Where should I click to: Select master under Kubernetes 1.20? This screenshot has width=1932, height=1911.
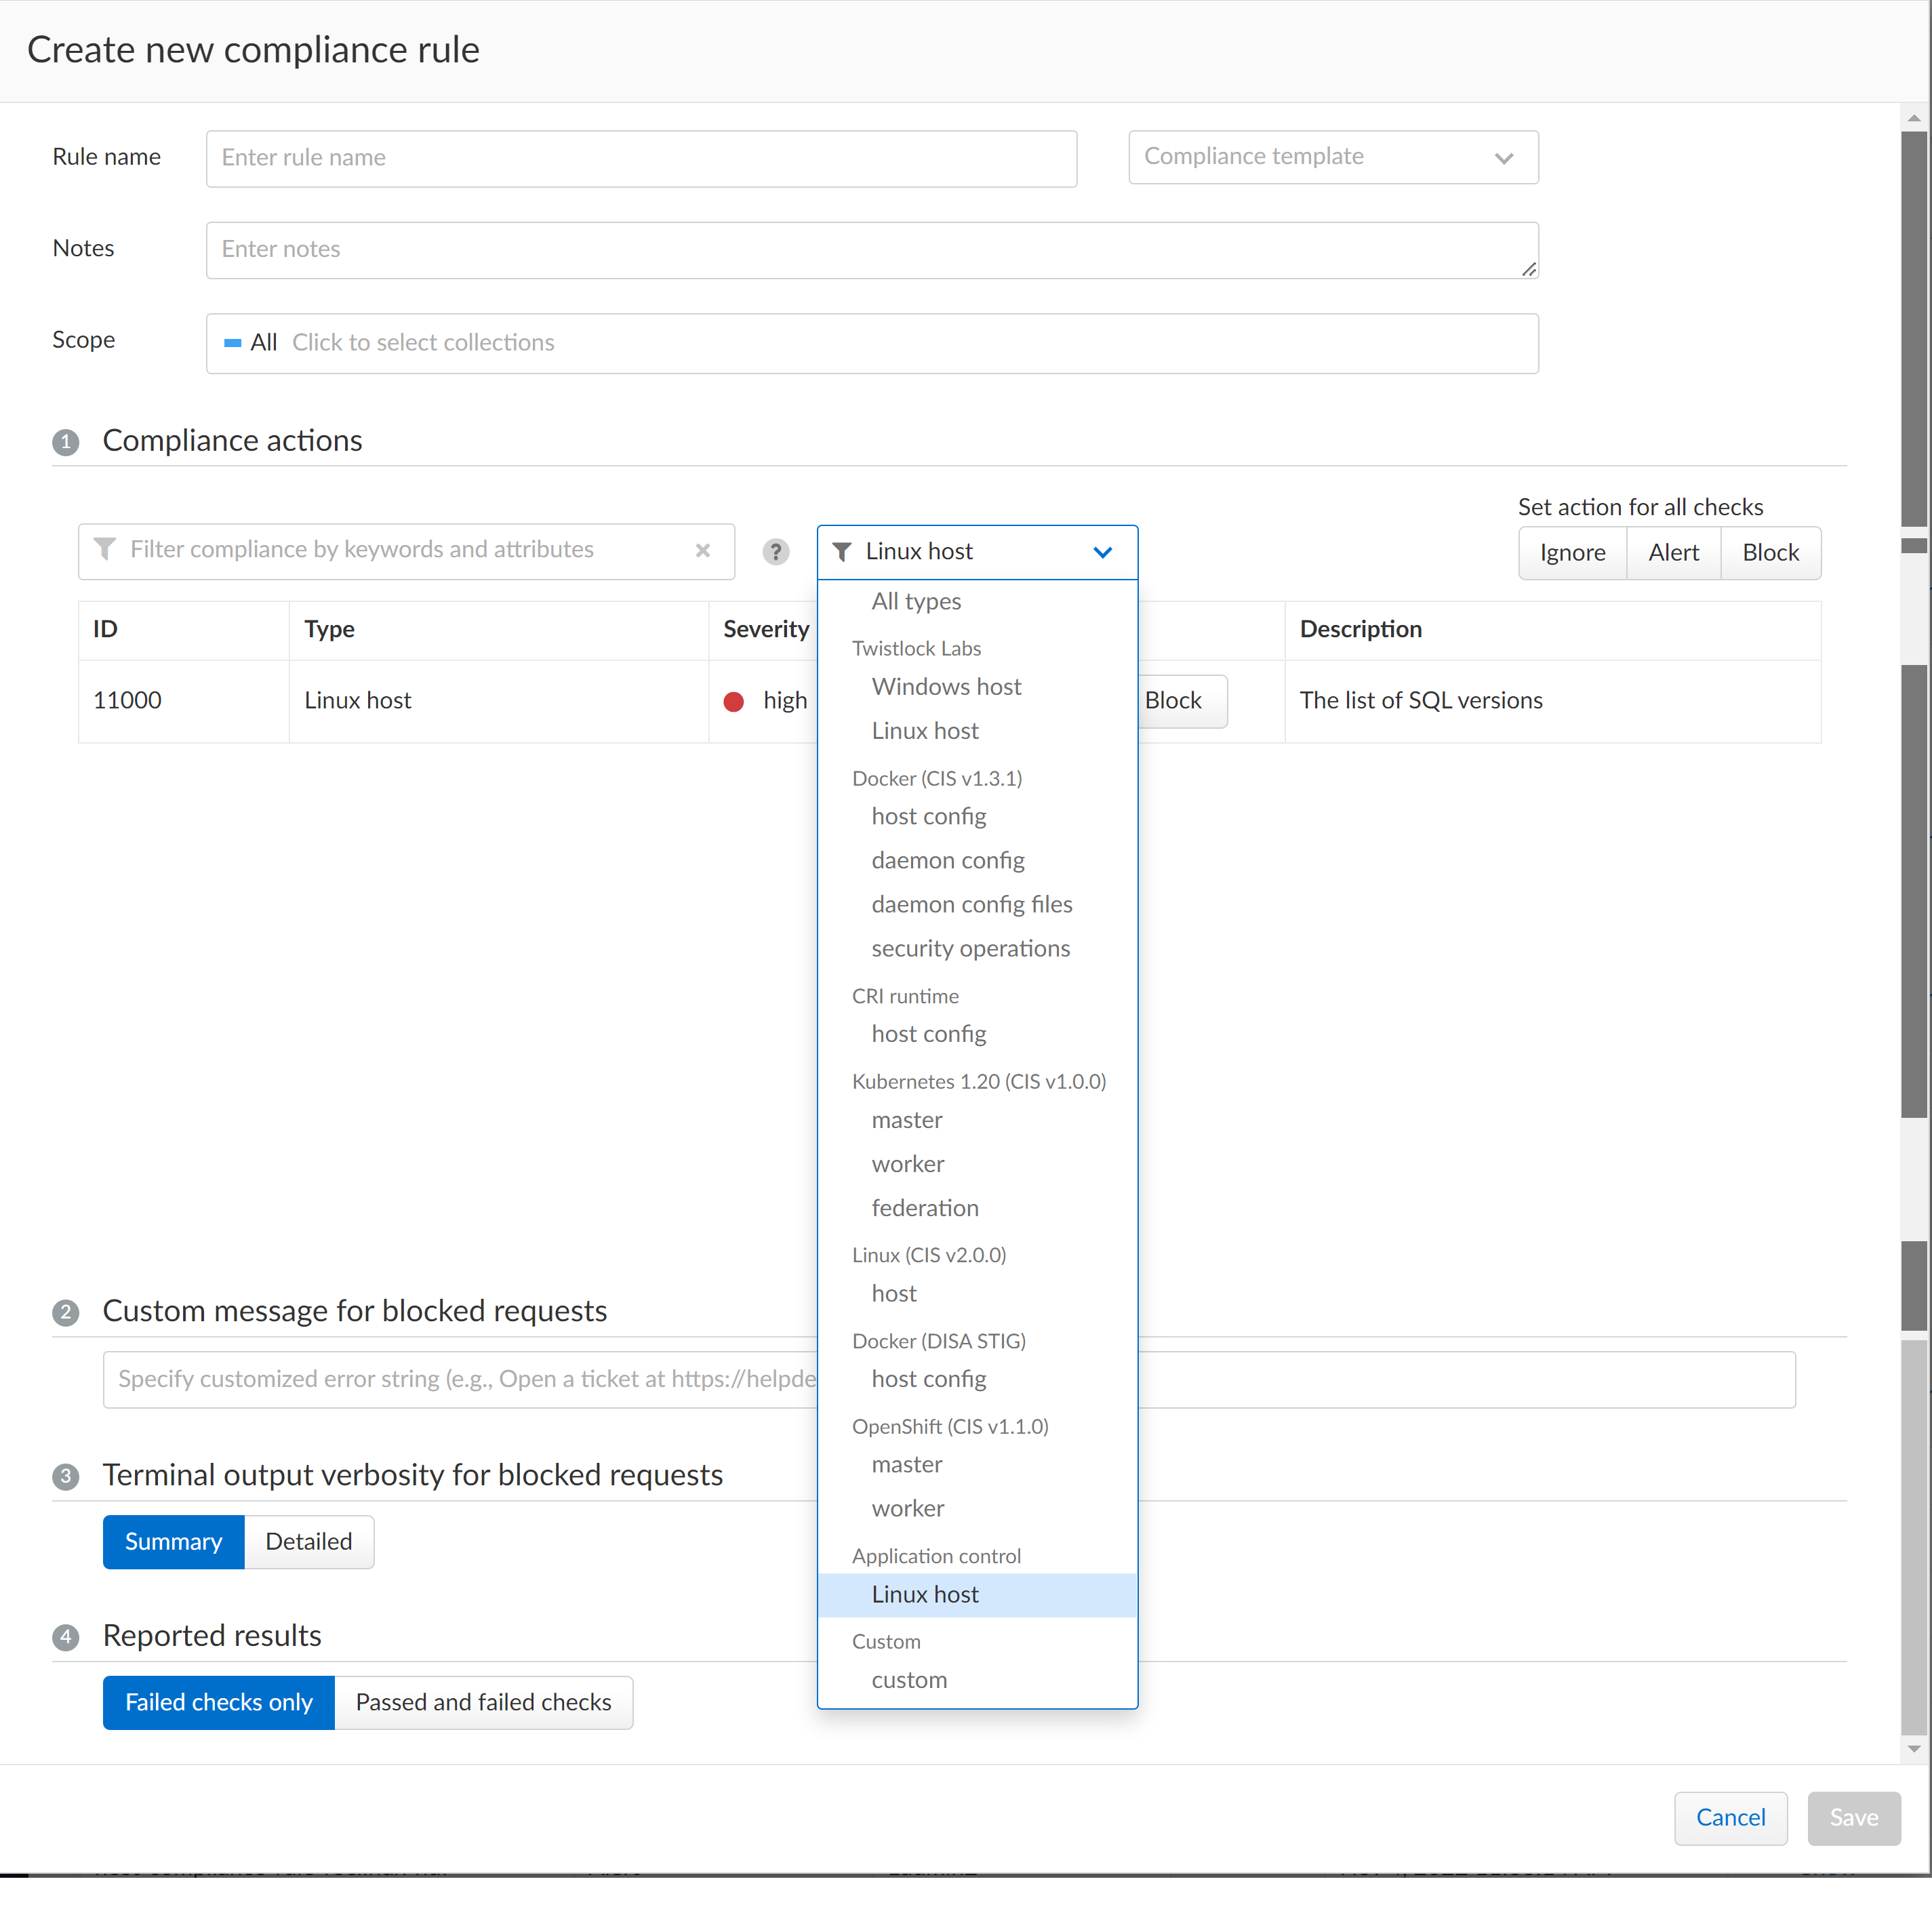[977, 1121]
